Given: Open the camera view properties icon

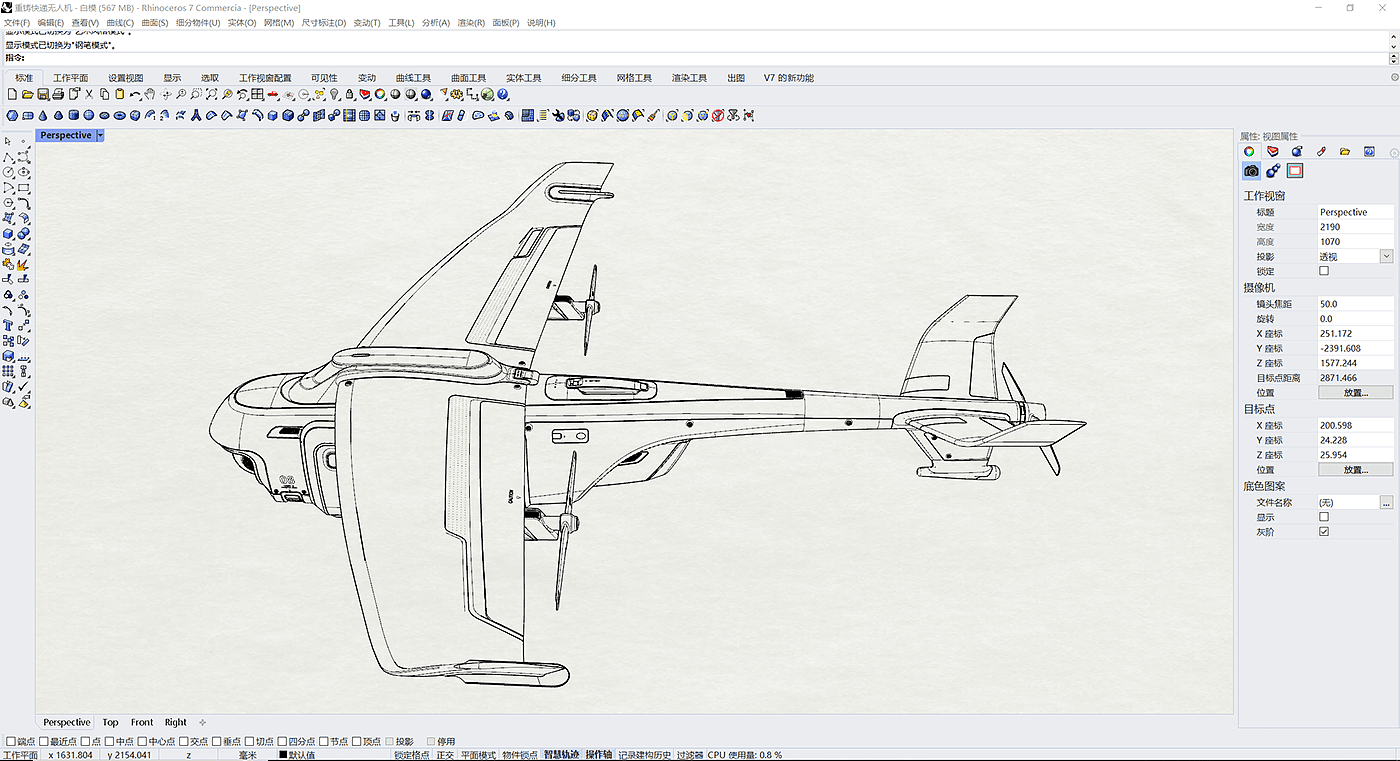Looking at the screenshot, I should 1251,171.
